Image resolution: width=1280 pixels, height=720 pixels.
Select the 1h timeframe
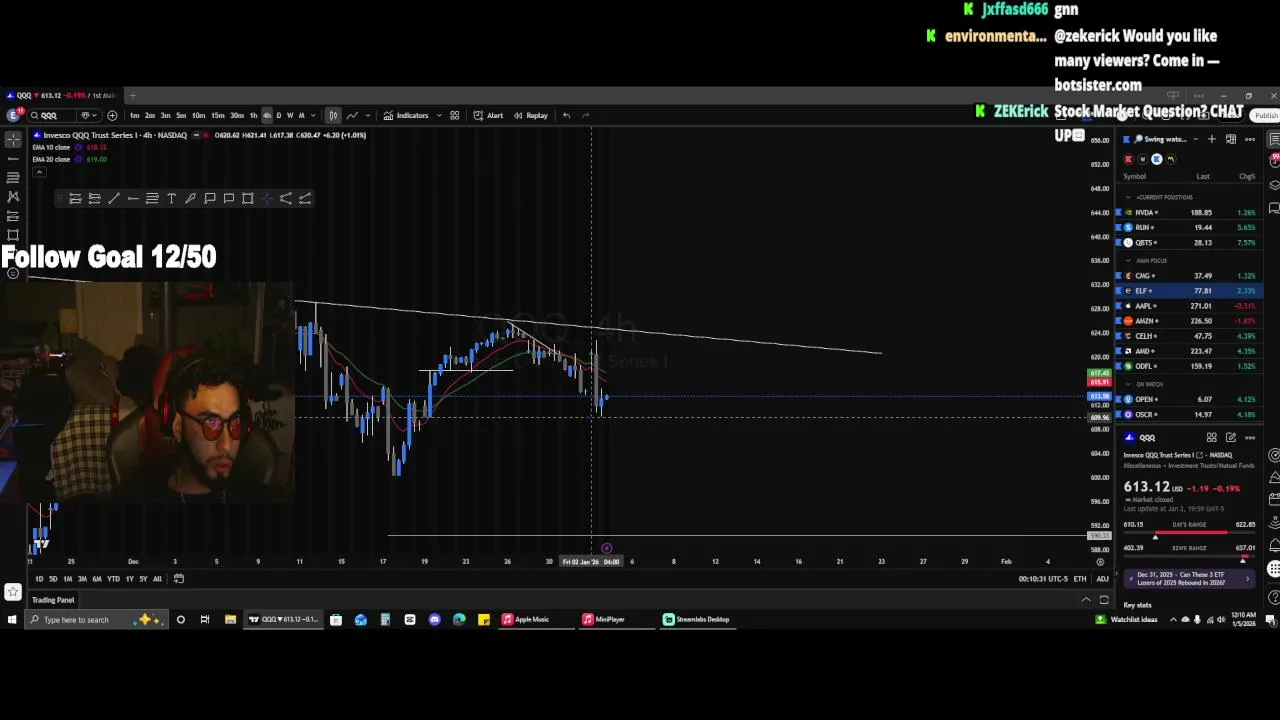coord(253,115)
